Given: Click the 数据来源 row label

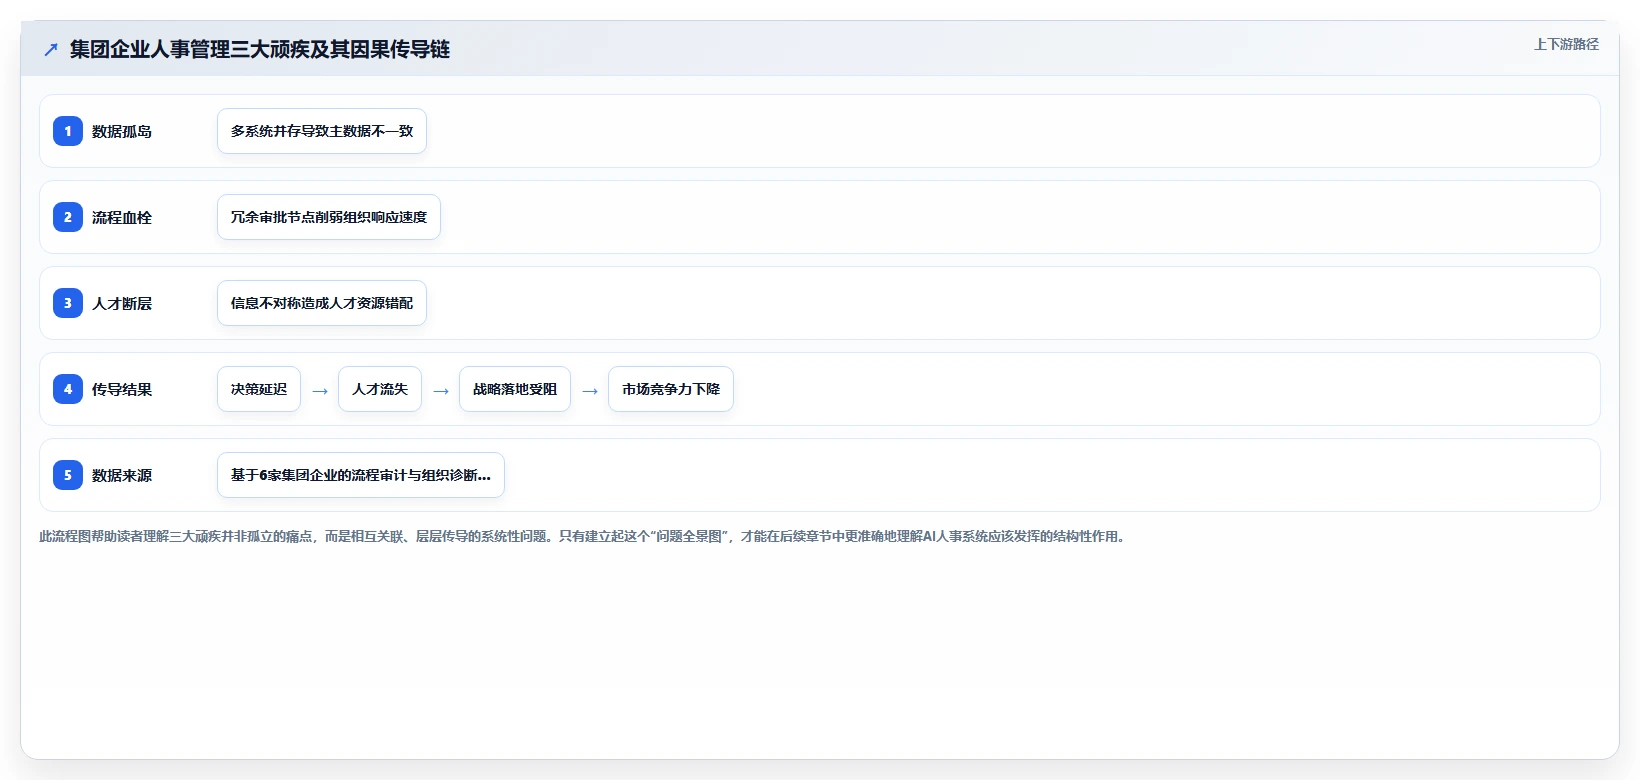Looking at the screenshot, I should click(122, 475).
